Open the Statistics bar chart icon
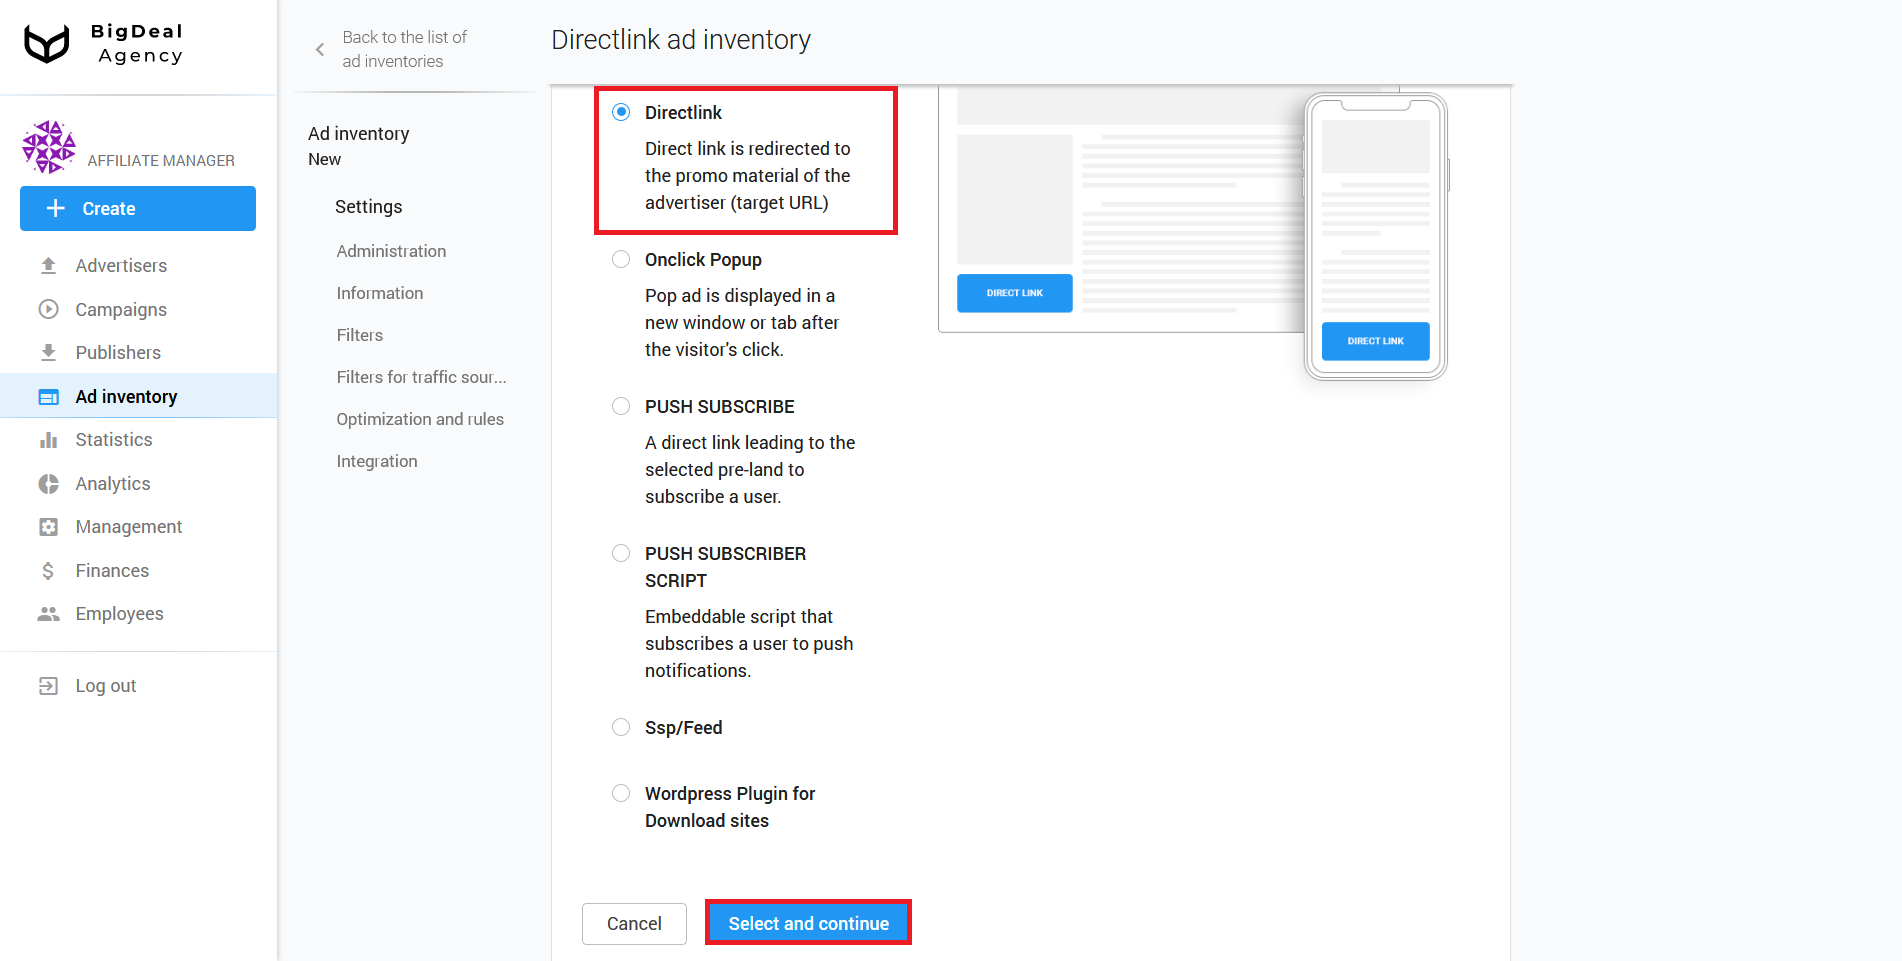 click(47, 439)
